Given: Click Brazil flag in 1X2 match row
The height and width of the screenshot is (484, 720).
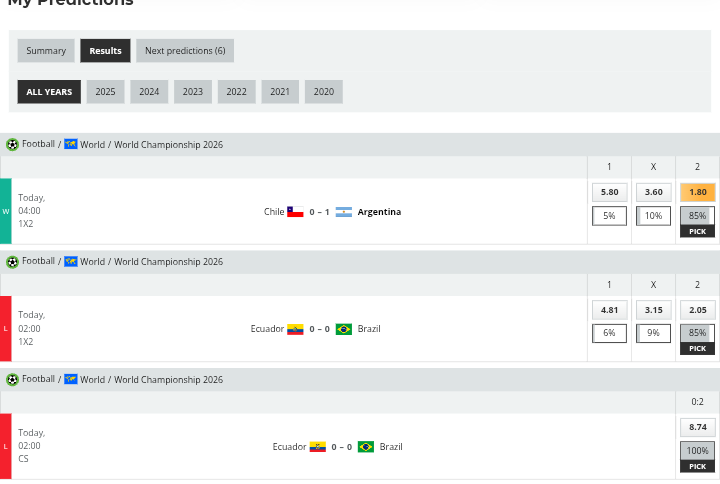Looking at the screenshot, I should [x=344, y=329].
